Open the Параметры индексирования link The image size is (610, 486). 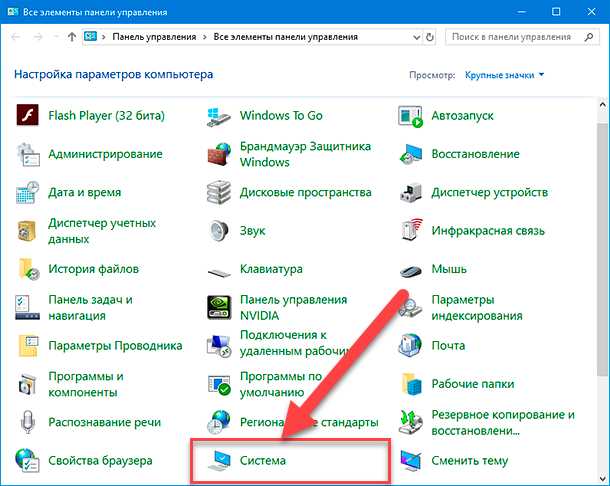tap(477, 307)
